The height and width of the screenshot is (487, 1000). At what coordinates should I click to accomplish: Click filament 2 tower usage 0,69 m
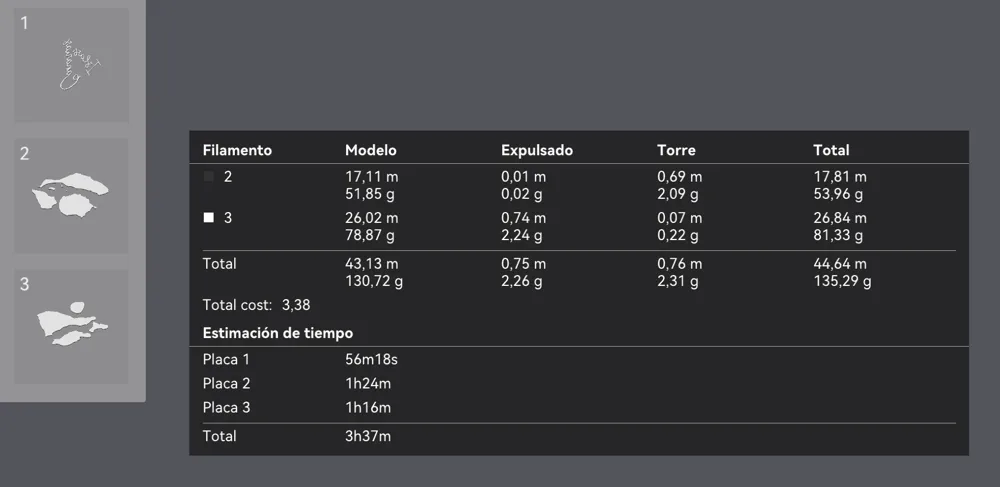(x=680, y=177)
